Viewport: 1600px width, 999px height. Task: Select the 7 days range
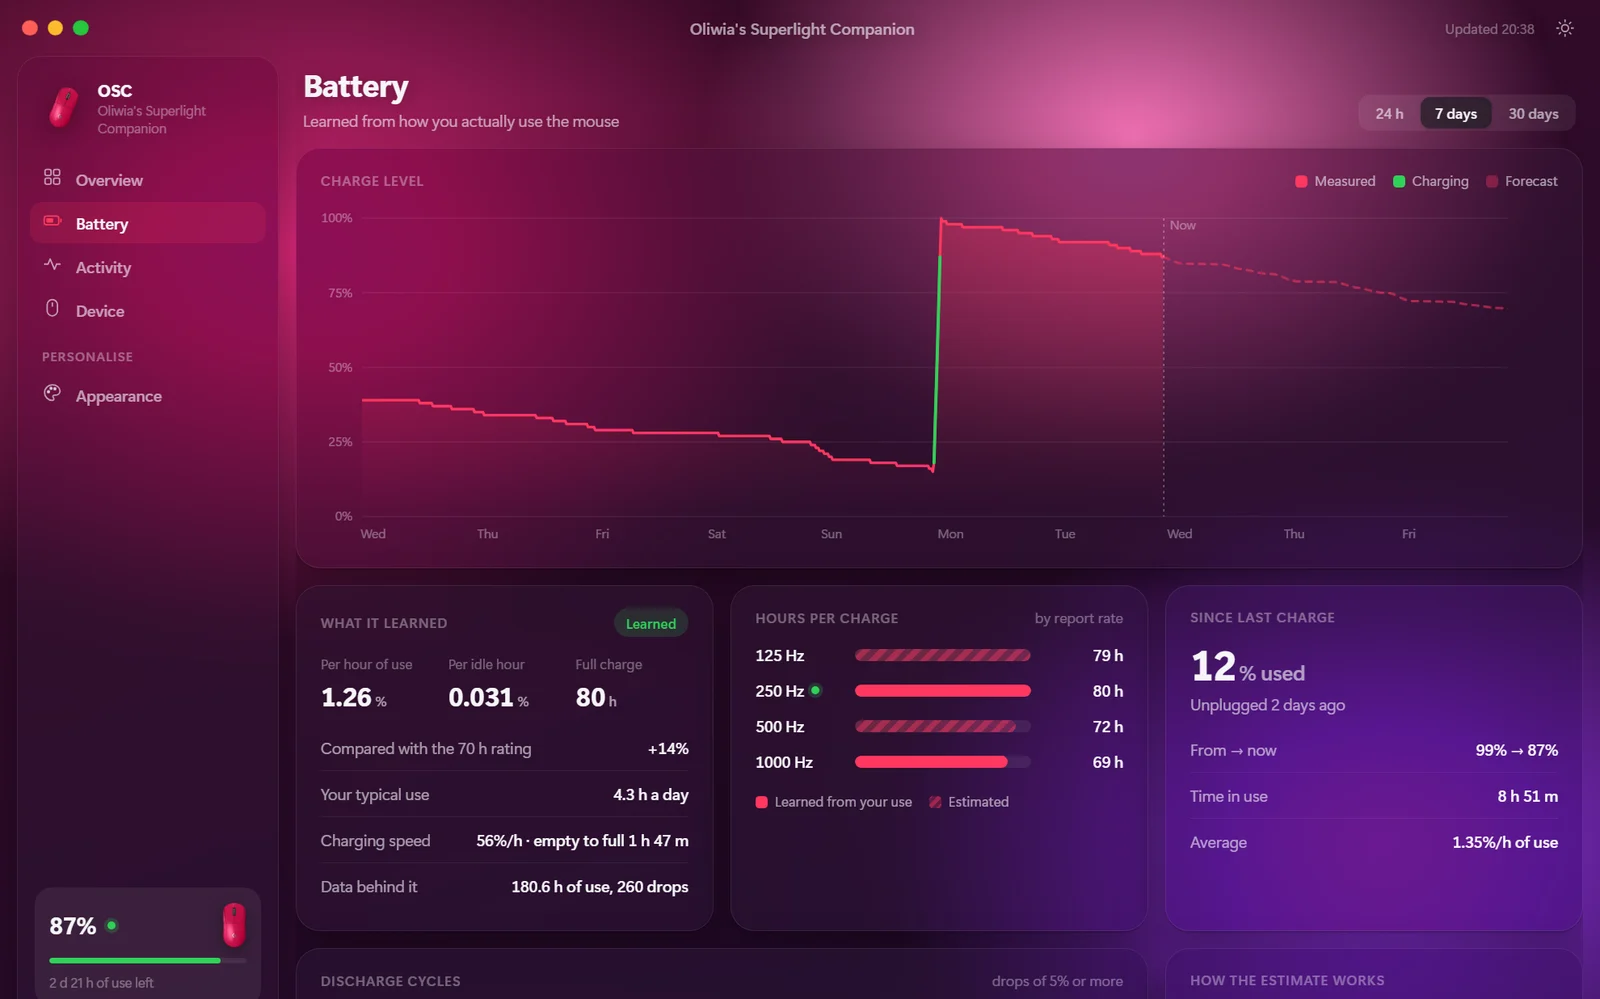(1455, 113)
